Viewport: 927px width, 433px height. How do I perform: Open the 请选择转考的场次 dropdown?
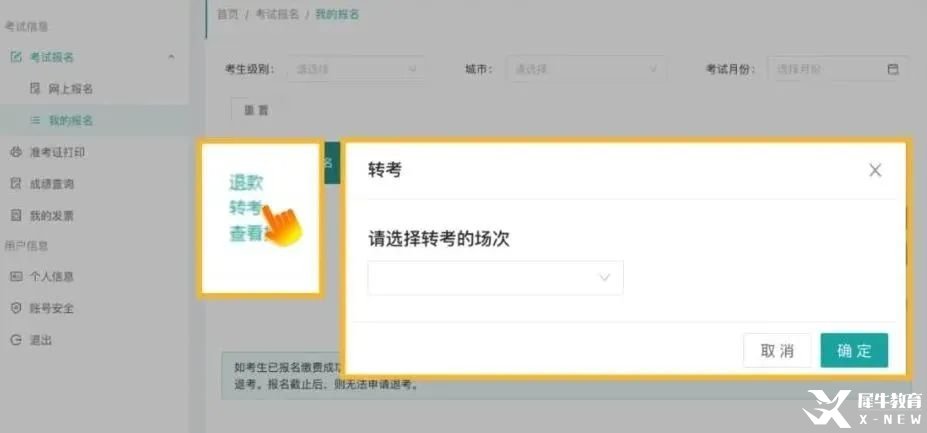(495, 277)
